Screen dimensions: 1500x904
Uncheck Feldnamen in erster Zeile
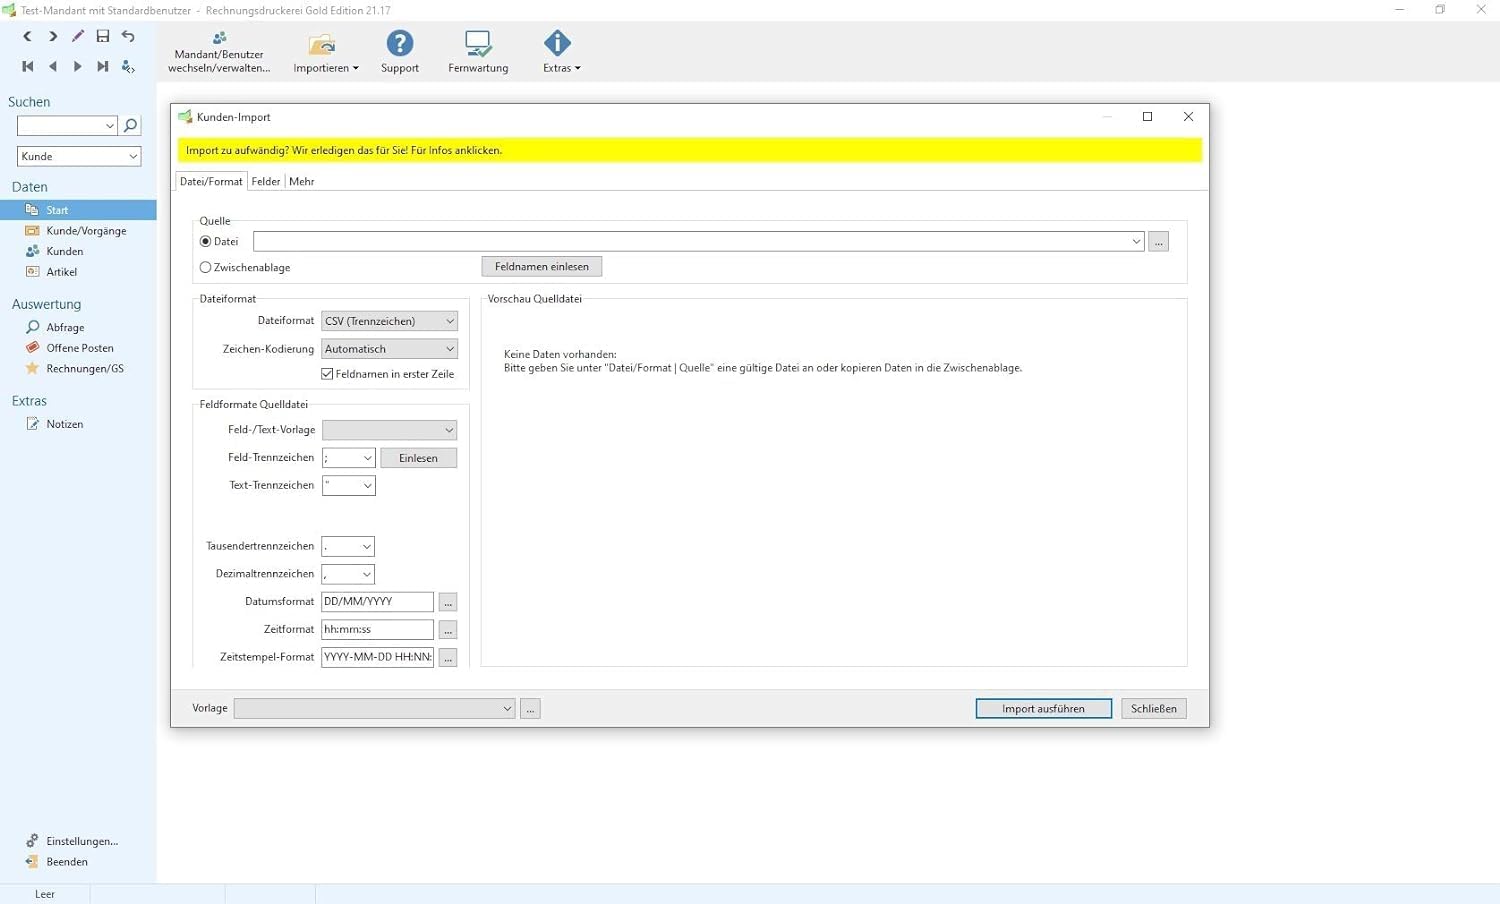coord(327,374)
